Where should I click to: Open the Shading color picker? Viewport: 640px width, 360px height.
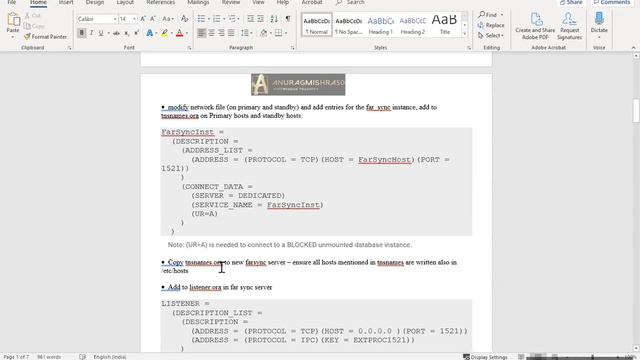pyautogui.click(x=263, y=33)
